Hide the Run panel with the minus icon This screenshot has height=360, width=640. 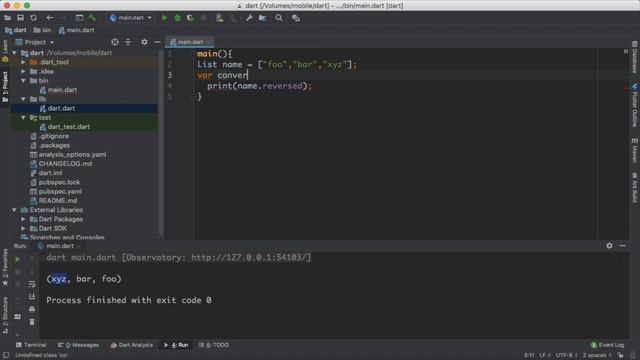tap(622, 246)
